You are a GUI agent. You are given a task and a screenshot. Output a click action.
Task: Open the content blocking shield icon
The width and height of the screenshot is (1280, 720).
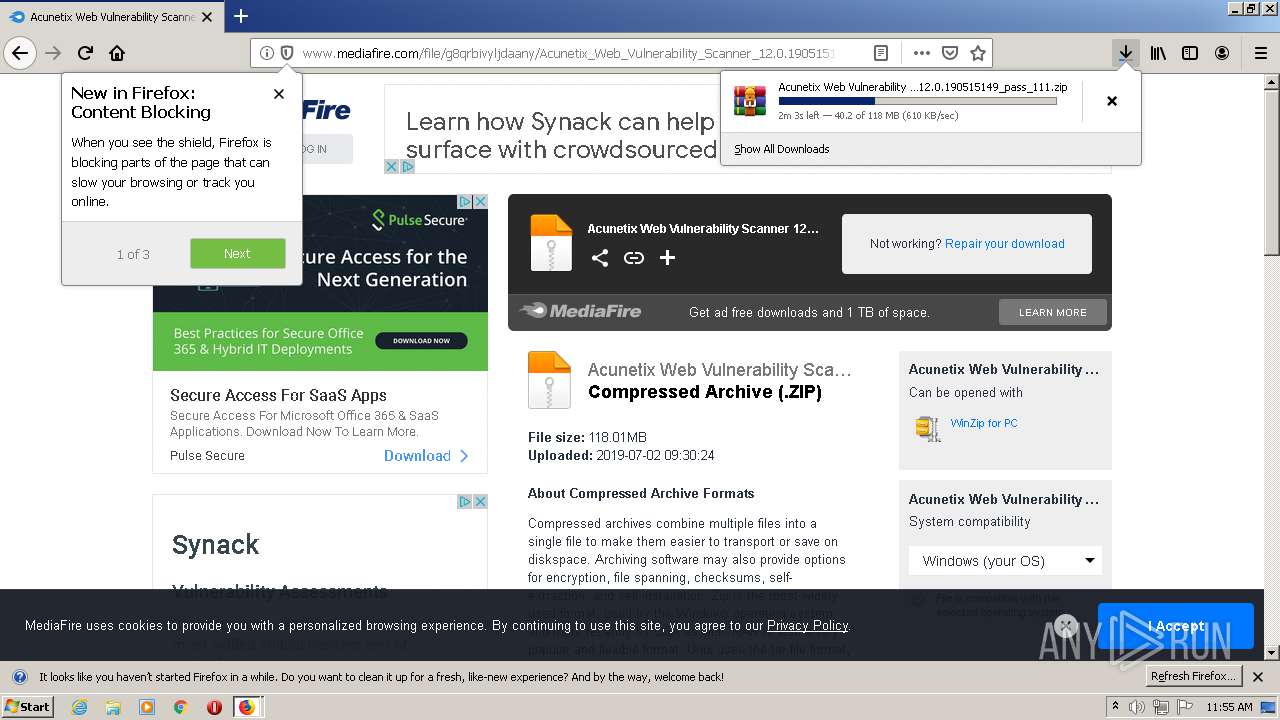(286, 53)
